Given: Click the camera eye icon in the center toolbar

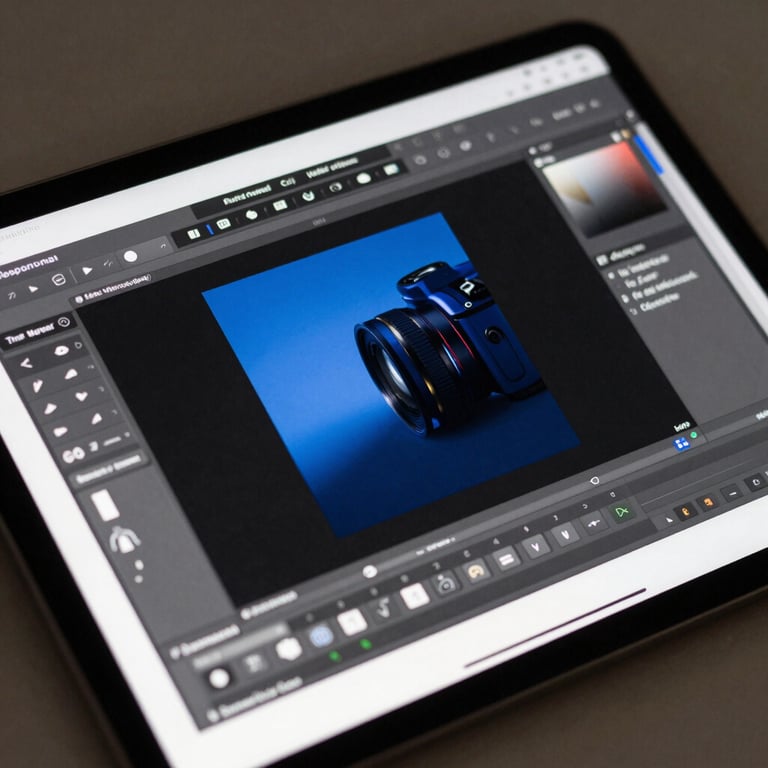Looking at the screenshot, I should (336, 187).
